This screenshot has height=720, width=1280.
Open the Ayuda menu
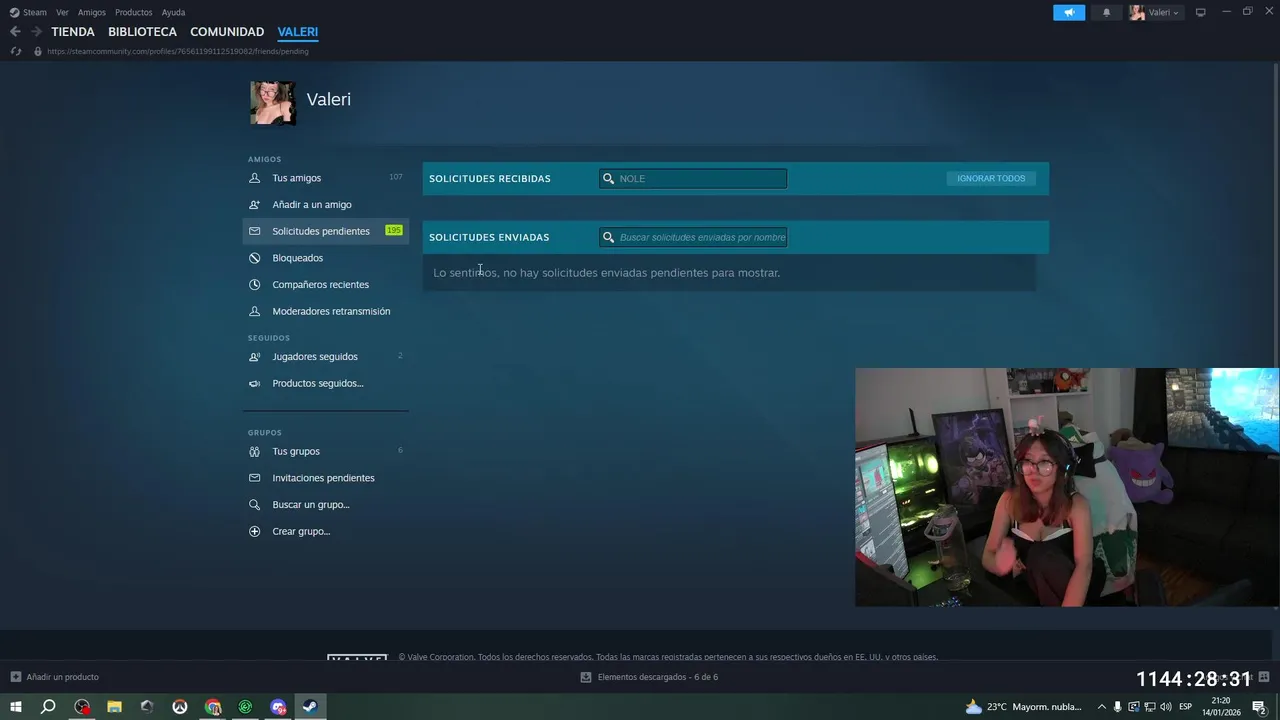(x=173, y=12)
